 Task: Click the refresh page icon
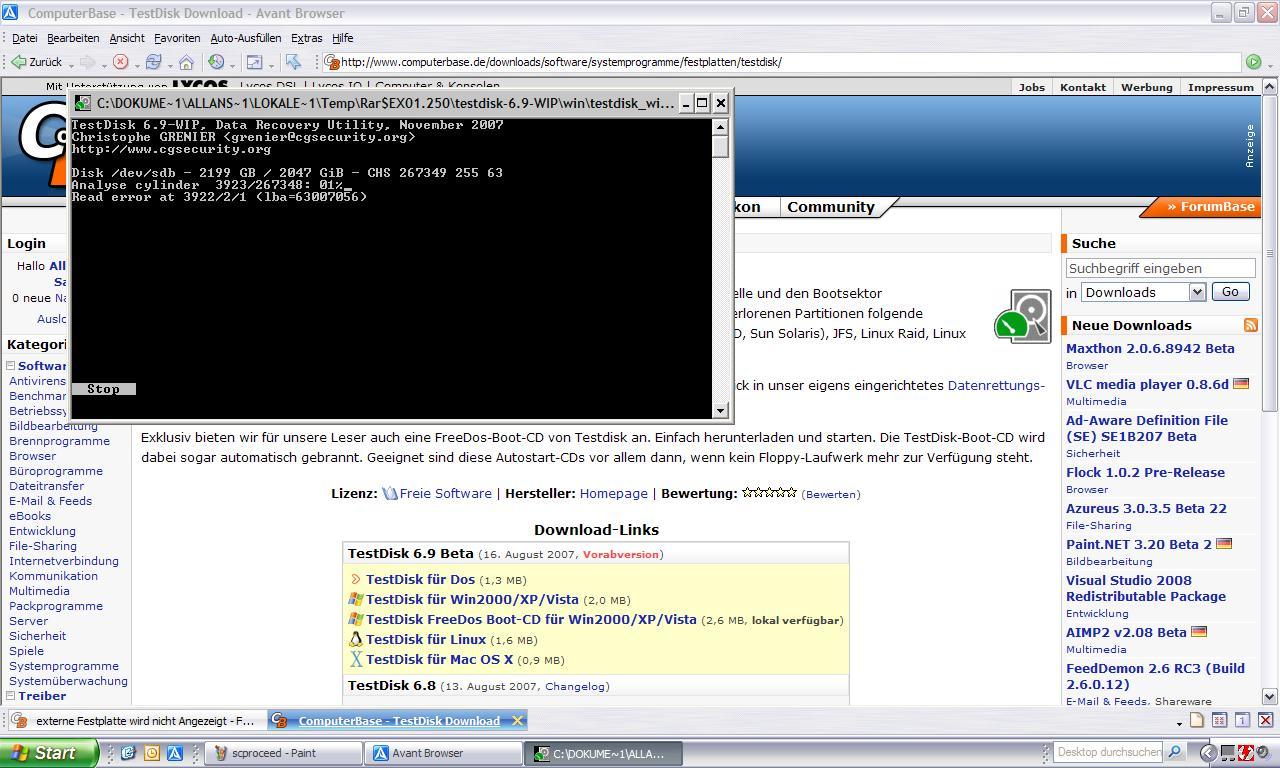153,62
